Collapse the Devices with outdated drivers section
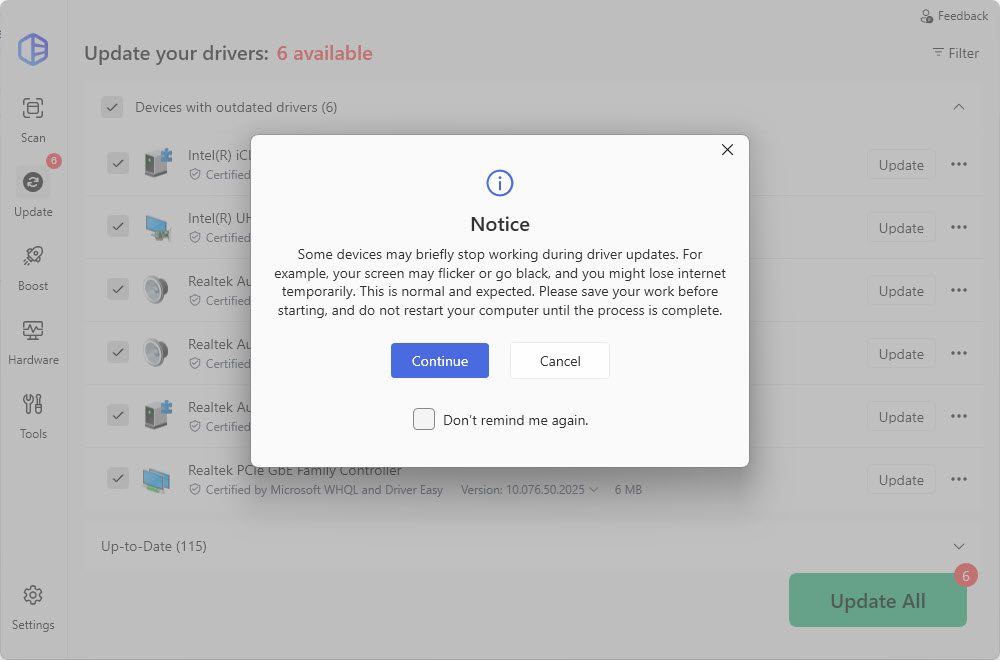This screenshot has height=660, width=1000. click(959, 107)
